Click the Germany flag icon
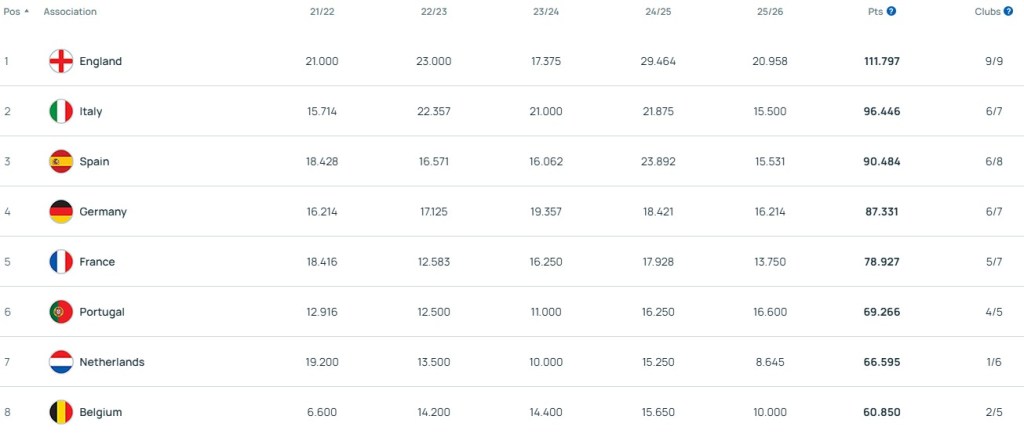Viewport: 1024px width, 434px height. [x=61, y=211]
